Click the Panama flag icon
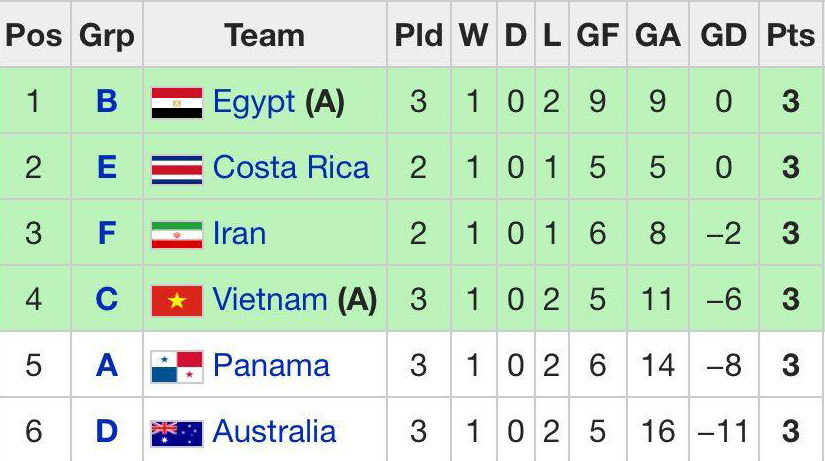This screenshot has width=825, height=461. pyautogui.click(x=177, y=366)
